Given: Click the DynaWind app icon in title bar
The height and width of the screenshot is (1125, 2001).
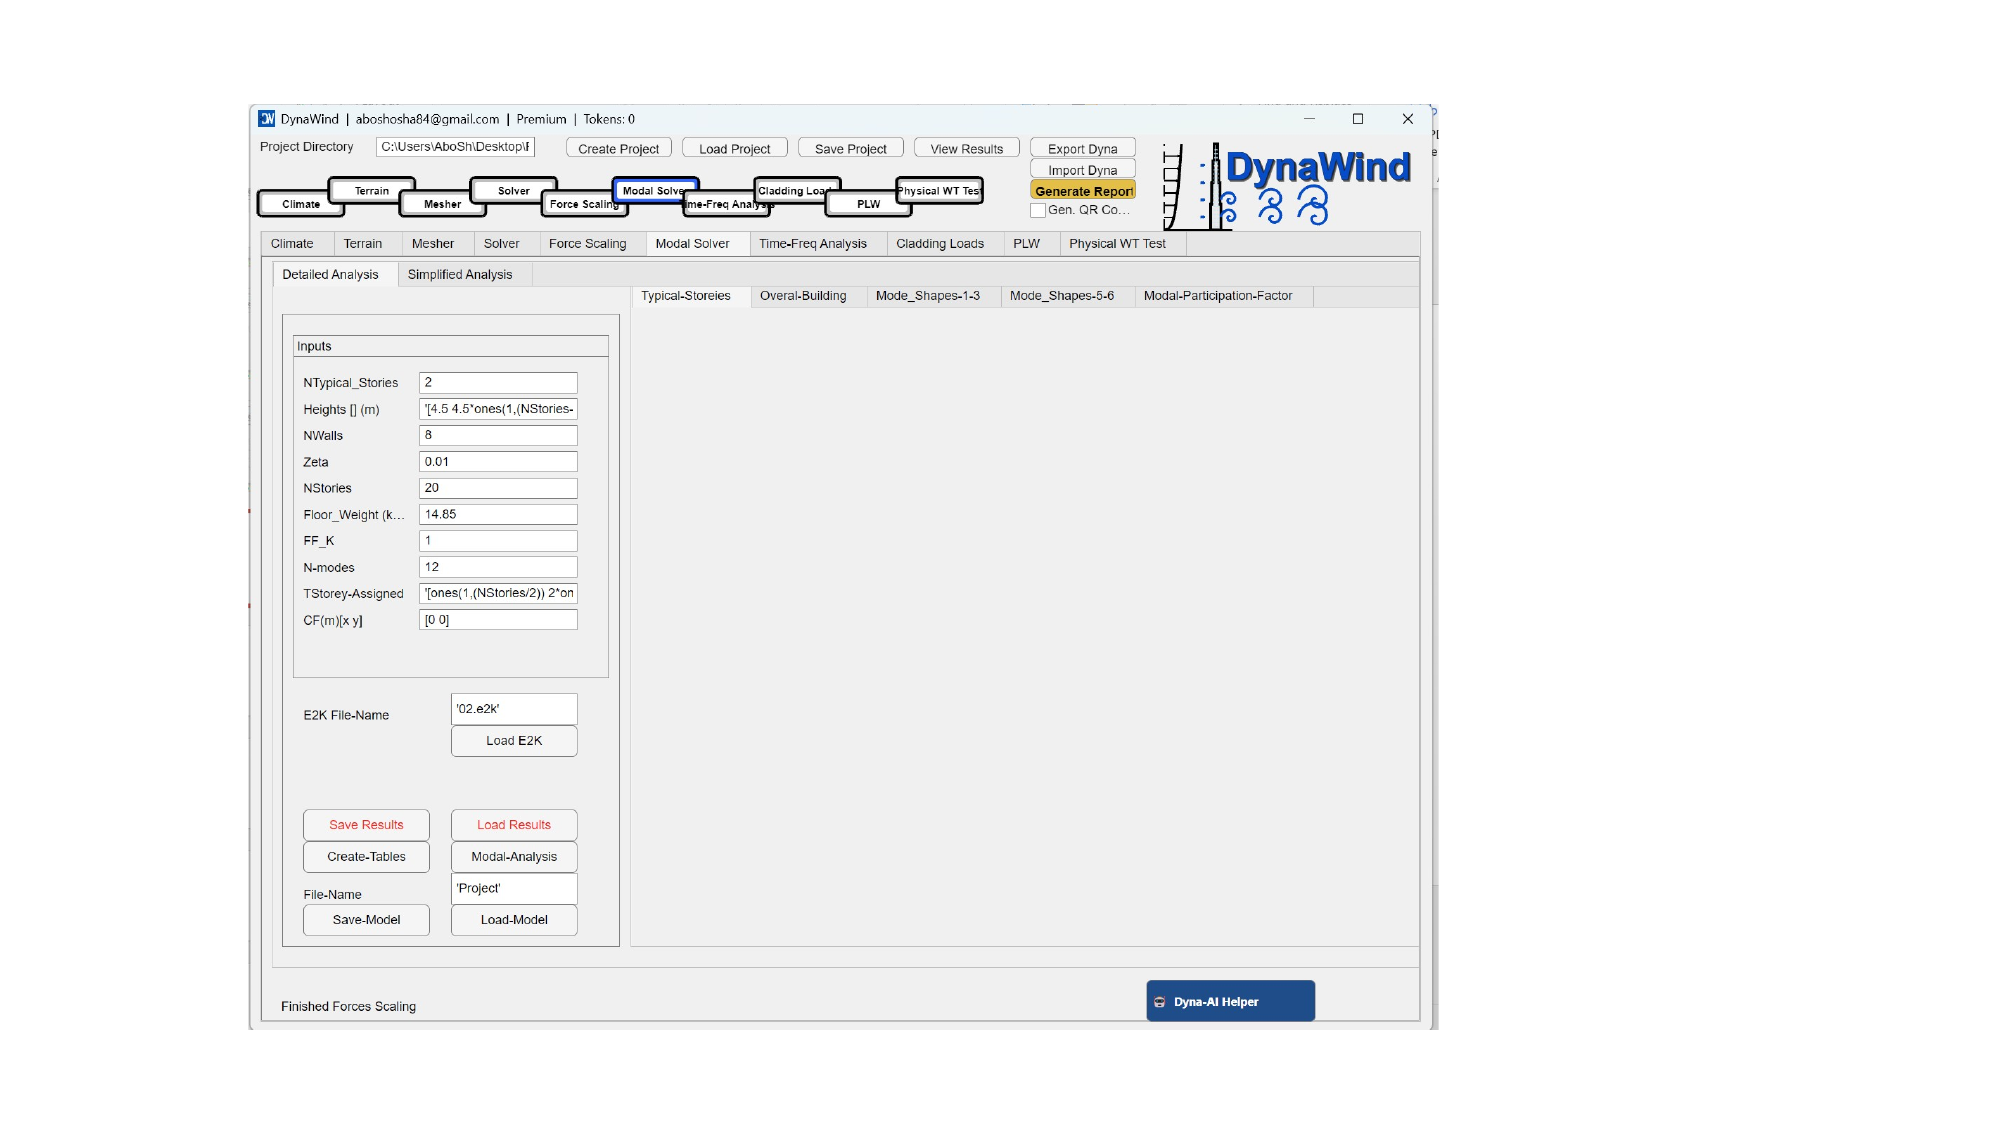Looking at the screenshot, I should (267, 119).
